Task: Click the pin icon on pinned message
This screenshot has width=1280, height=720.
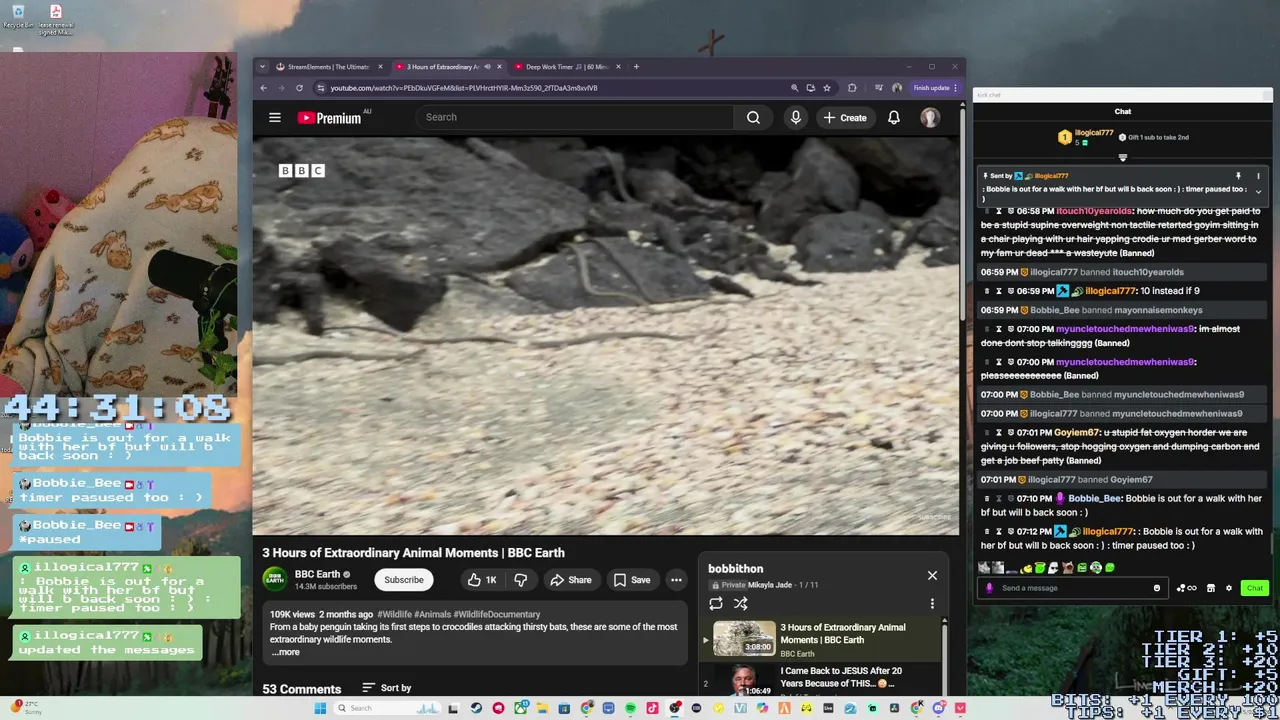Action: click(x=1238, y=176)
